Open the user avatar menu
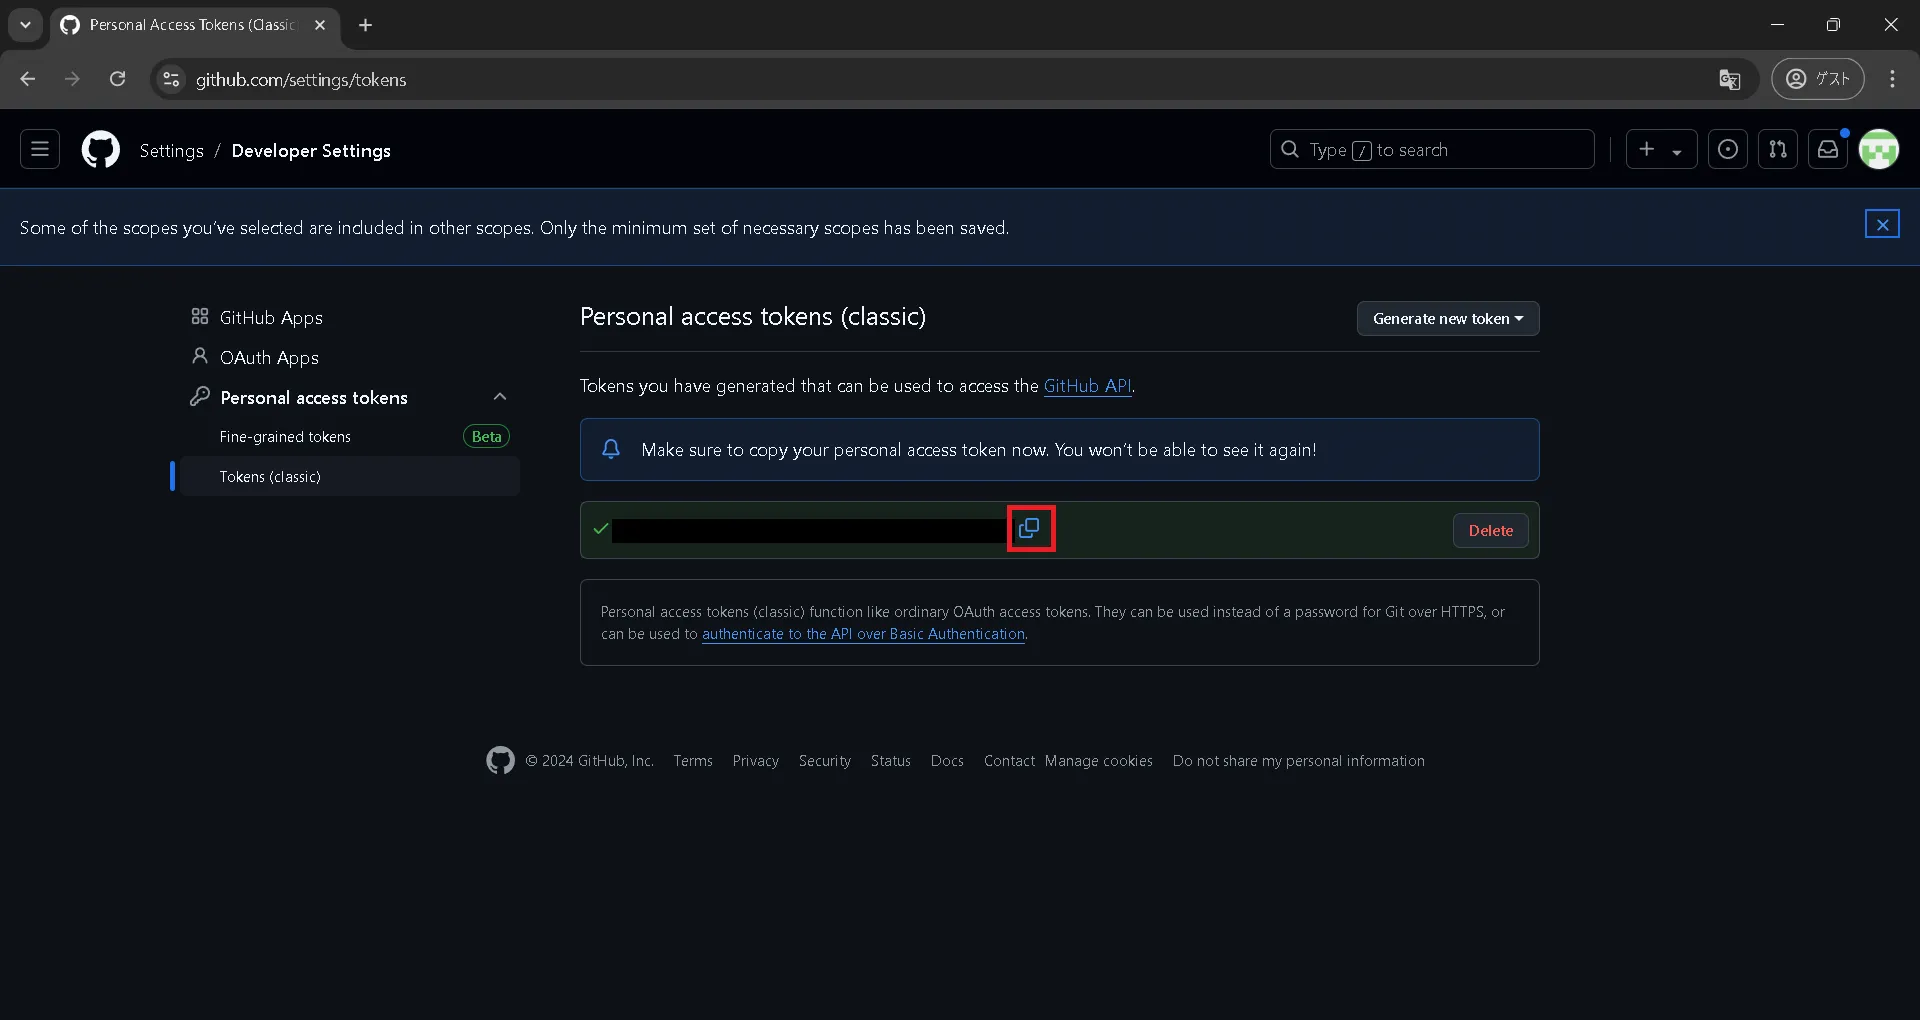1920x1020 pixels. pyautogui.click(x=1879, y=149)
